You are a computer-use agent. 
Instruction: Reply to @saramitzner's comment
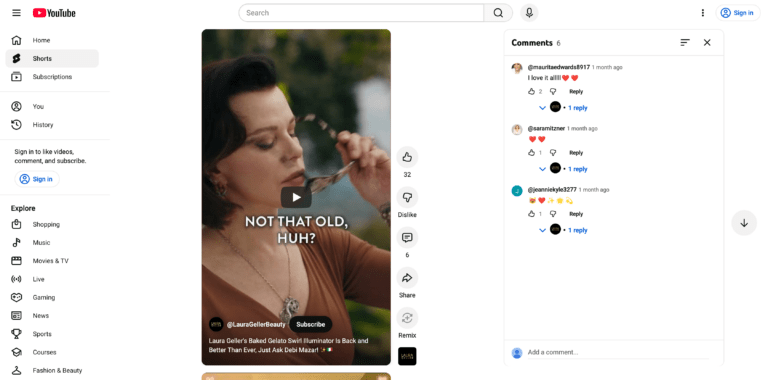pos(576,153)
